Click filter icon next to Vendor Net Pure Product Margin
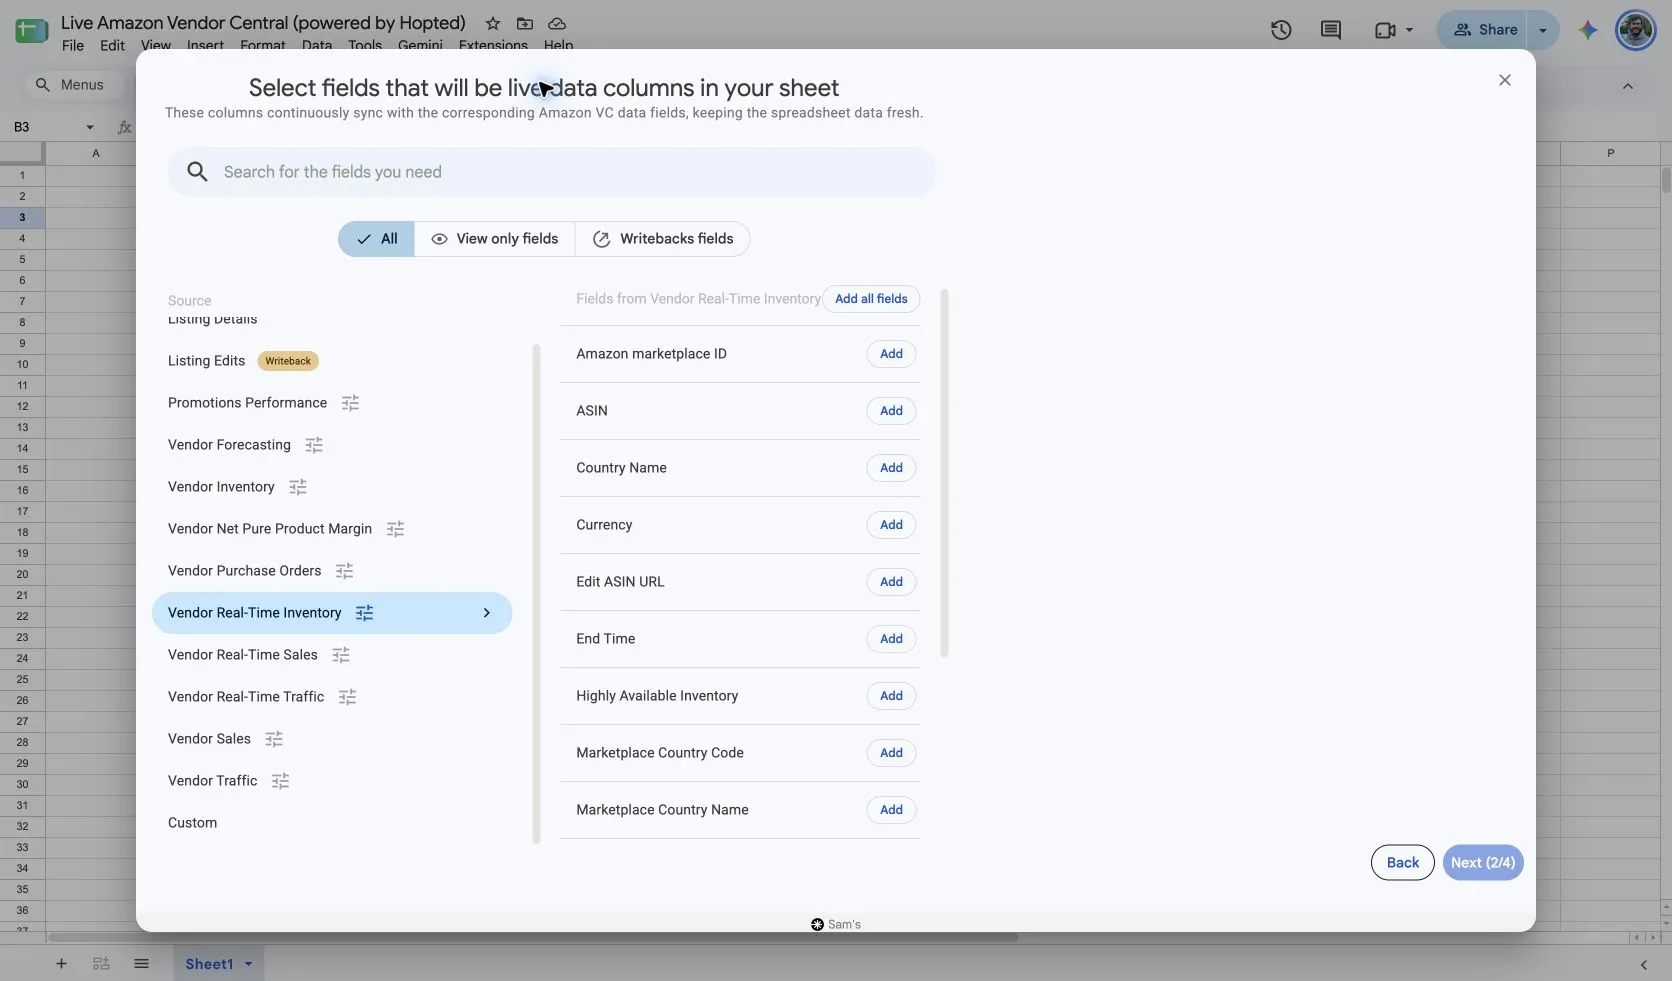1672x981 pixels. coord(396,529)
